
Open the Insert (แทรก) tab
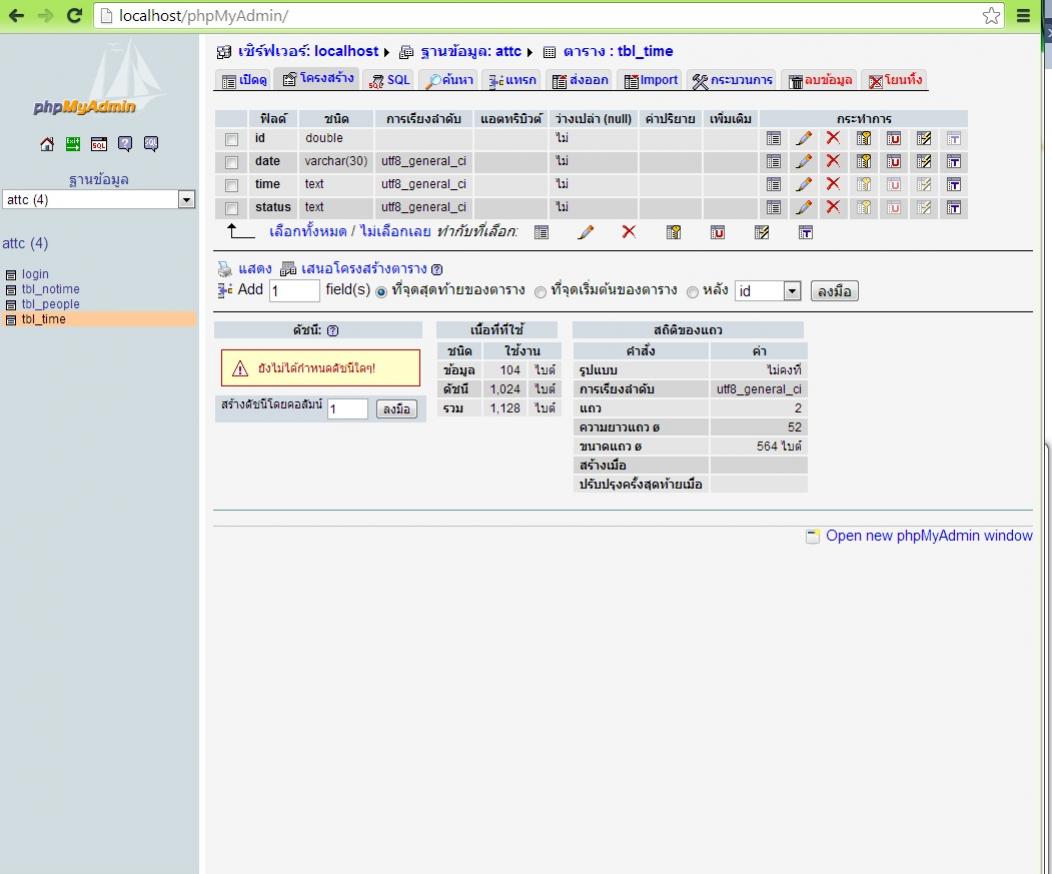pos(513,80)
